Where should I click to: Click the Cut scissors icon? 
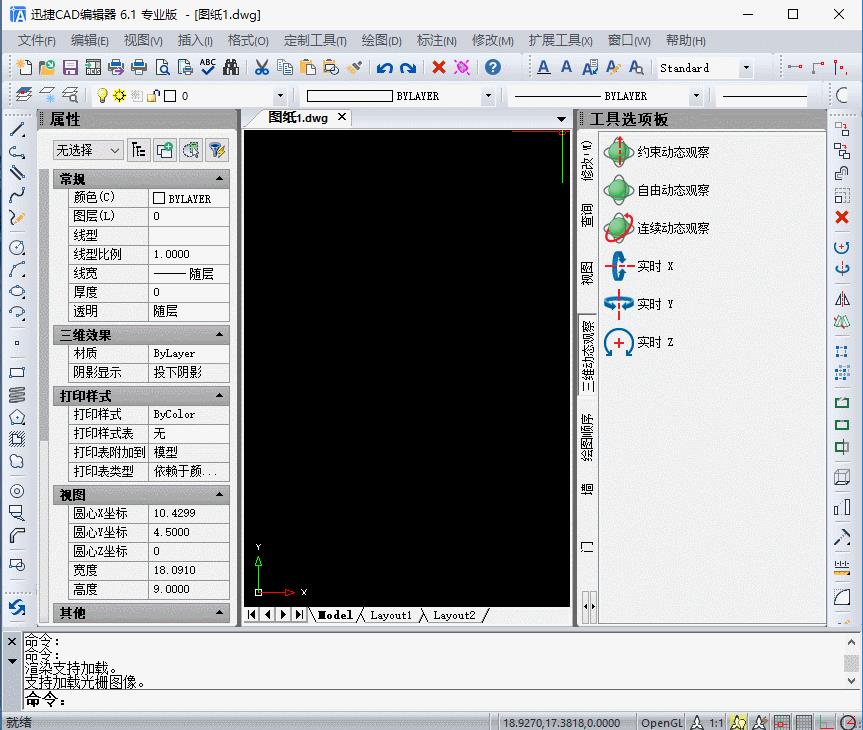click(x=261, y=68)
